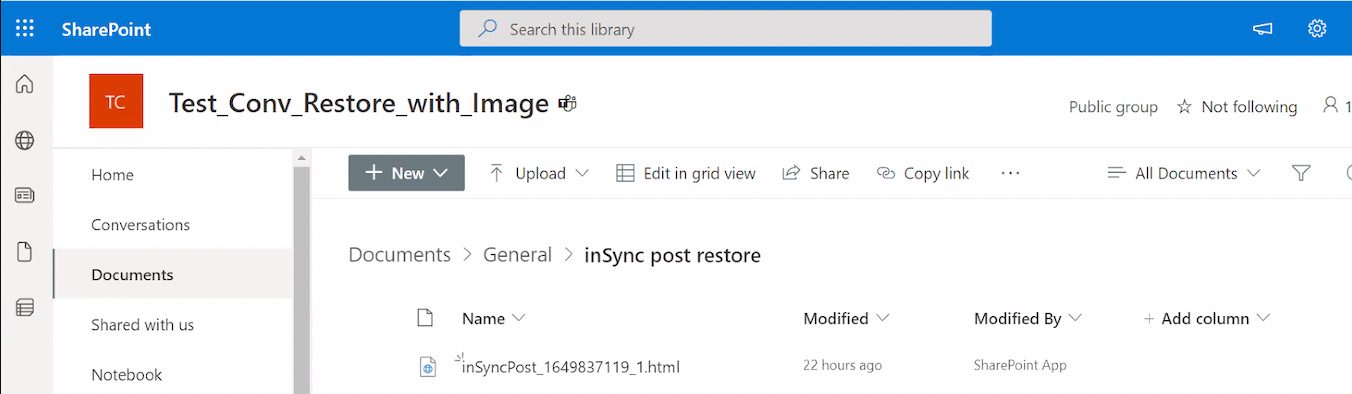This screenshot has width=1352, height=394.
Task: Open the Modified column header dropdown
Action: tap(846, 318)
